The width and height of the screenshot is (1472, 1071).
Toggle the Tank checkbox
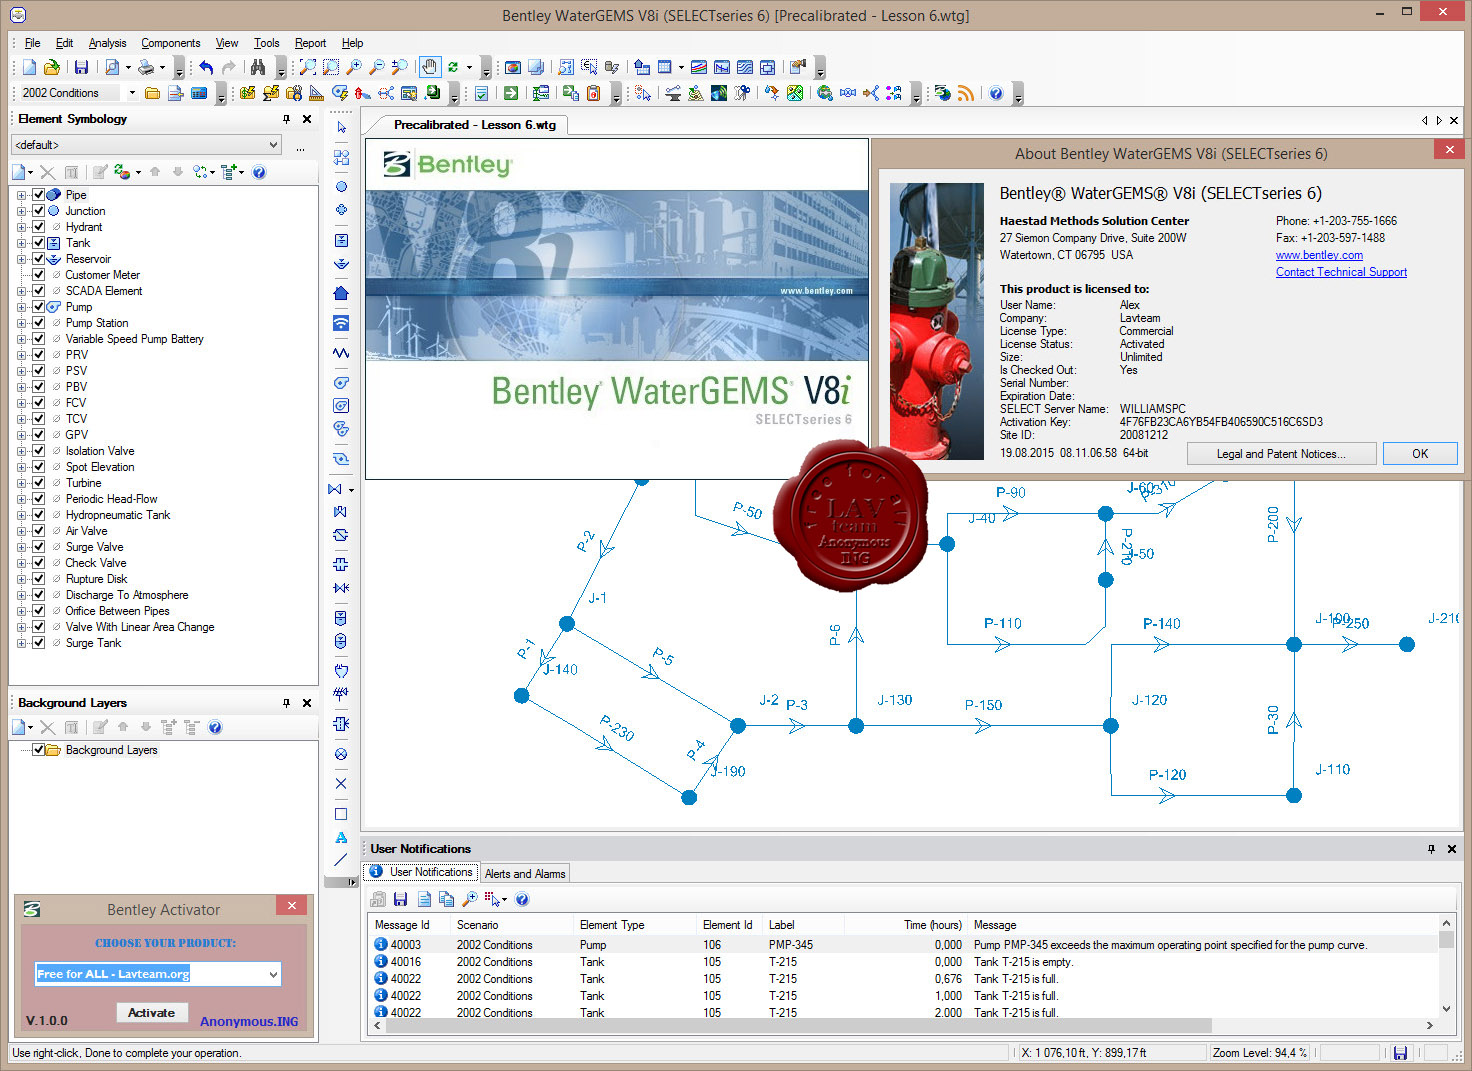[x=38, y=243]
